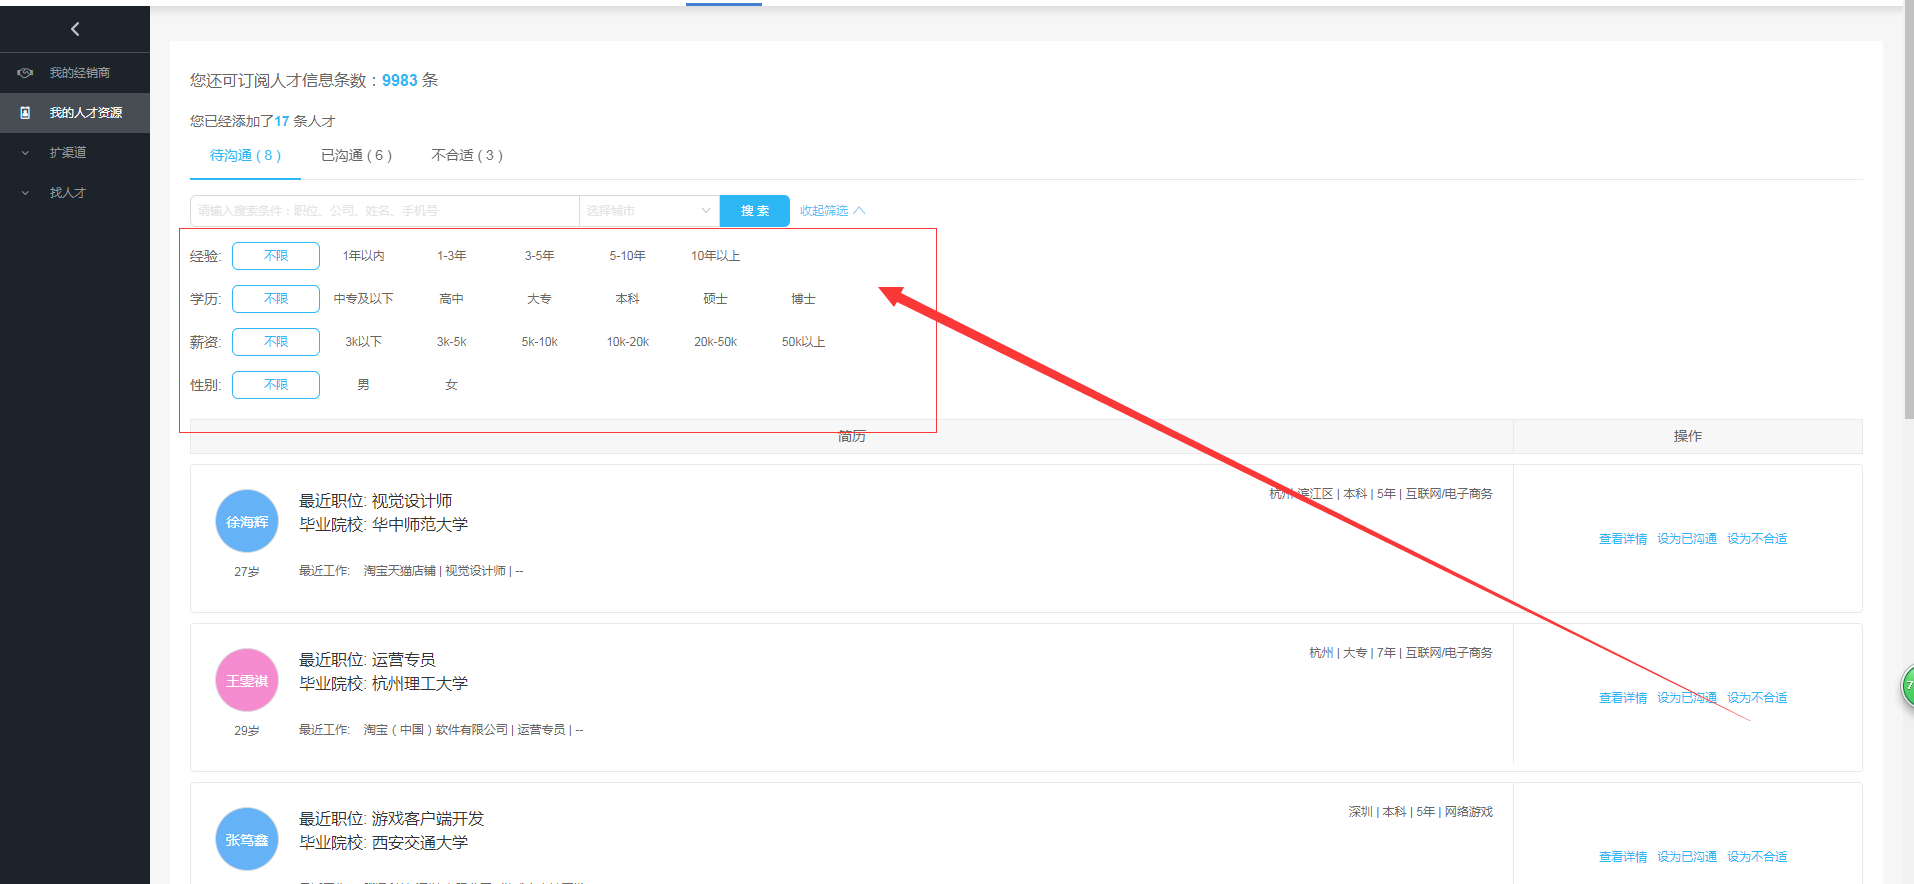
Task: Expand the 找人才 sidebar menu
Action: point(68,193)
